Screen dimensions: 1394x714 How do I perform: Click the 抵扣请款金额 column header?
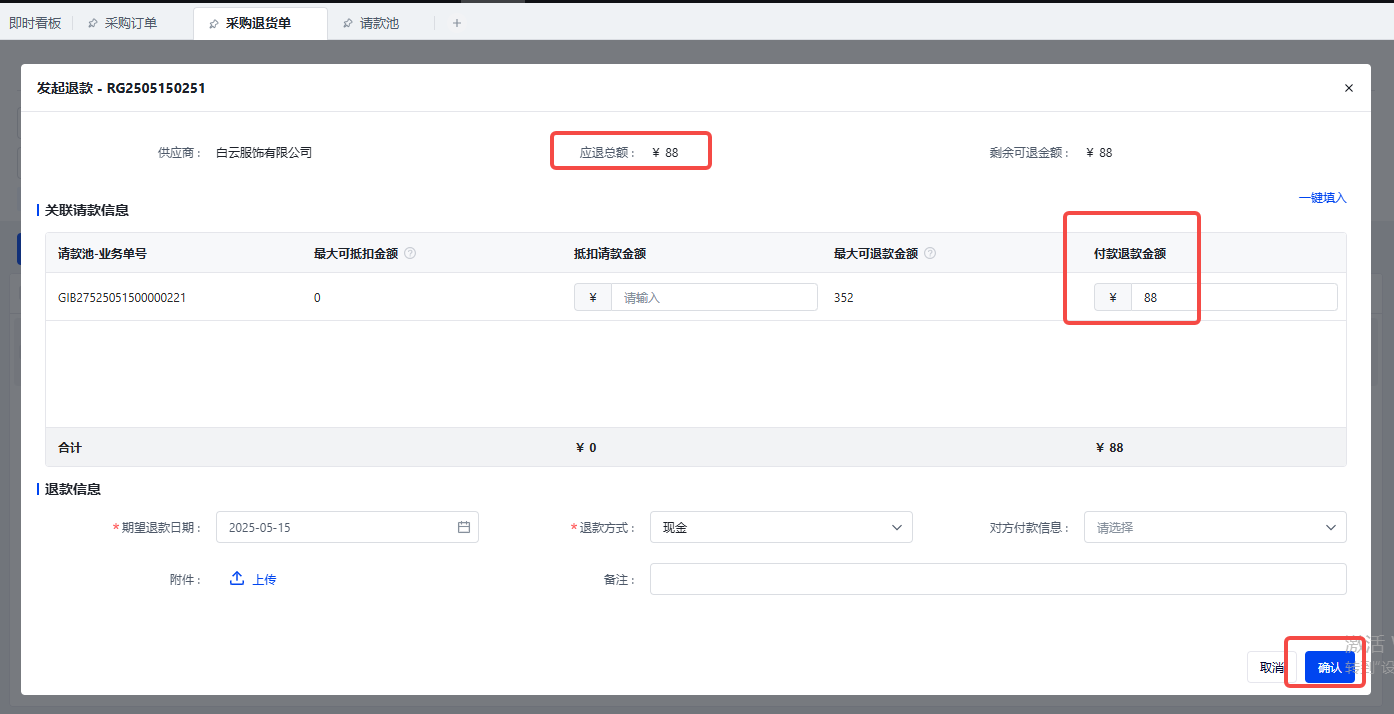(x=610, y=253)
